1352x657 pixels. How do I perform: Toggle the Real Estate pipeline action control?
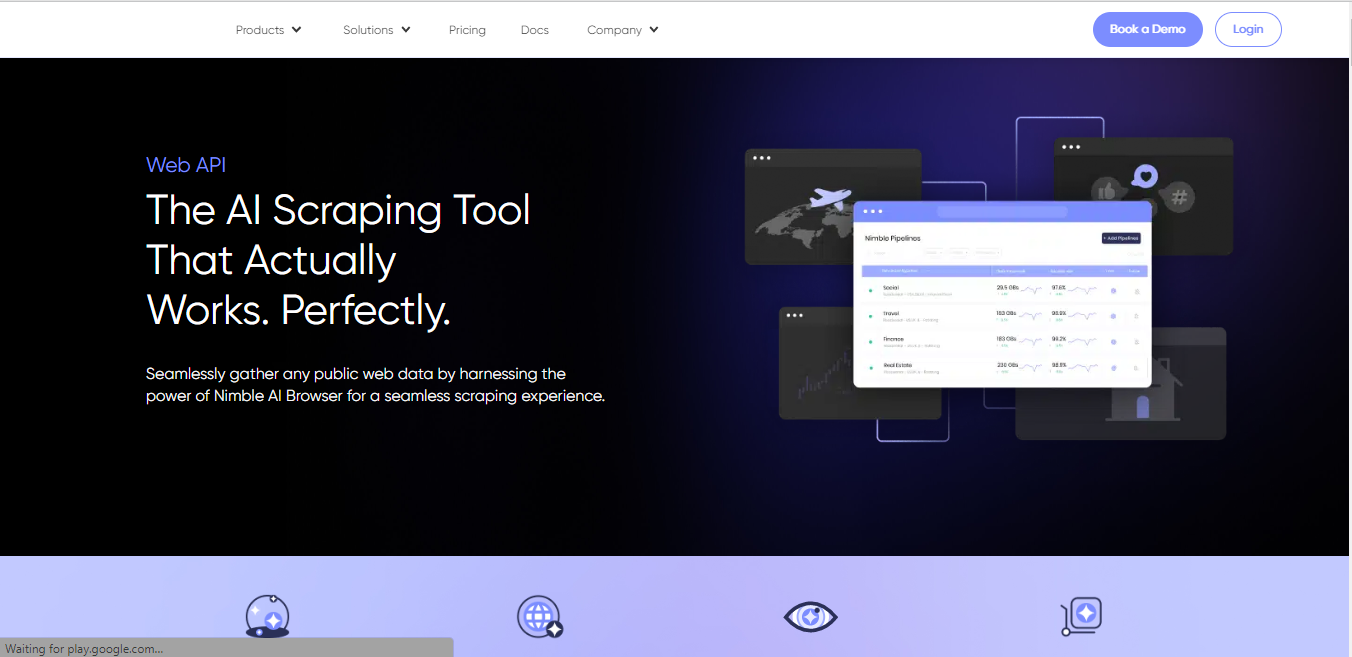[x=1136, y=368]
